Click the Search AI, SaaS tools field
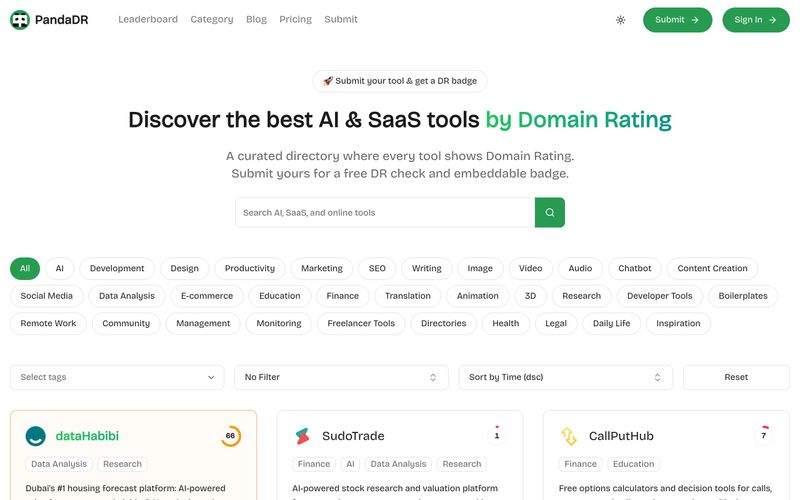The image size is (800, 500). (x=385, y=212)
